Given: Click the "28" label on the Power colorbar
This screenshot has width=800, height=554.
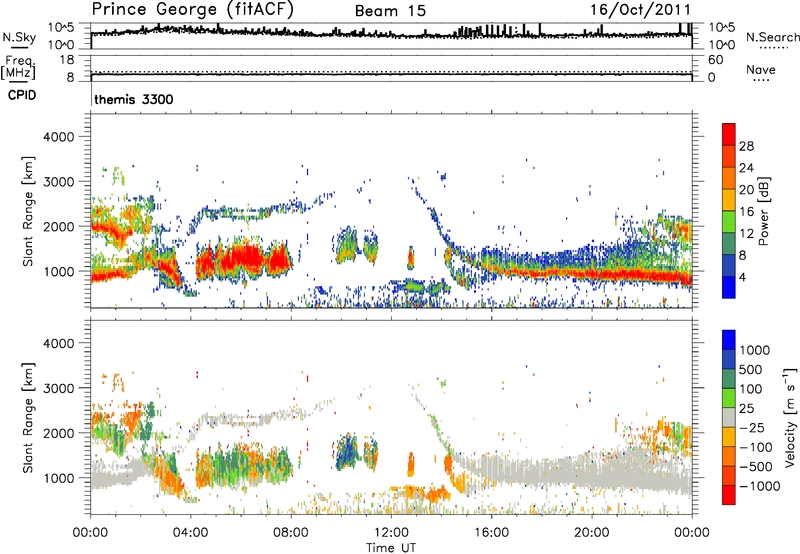Looking at the screenshot, I should (x=746, y=146).
